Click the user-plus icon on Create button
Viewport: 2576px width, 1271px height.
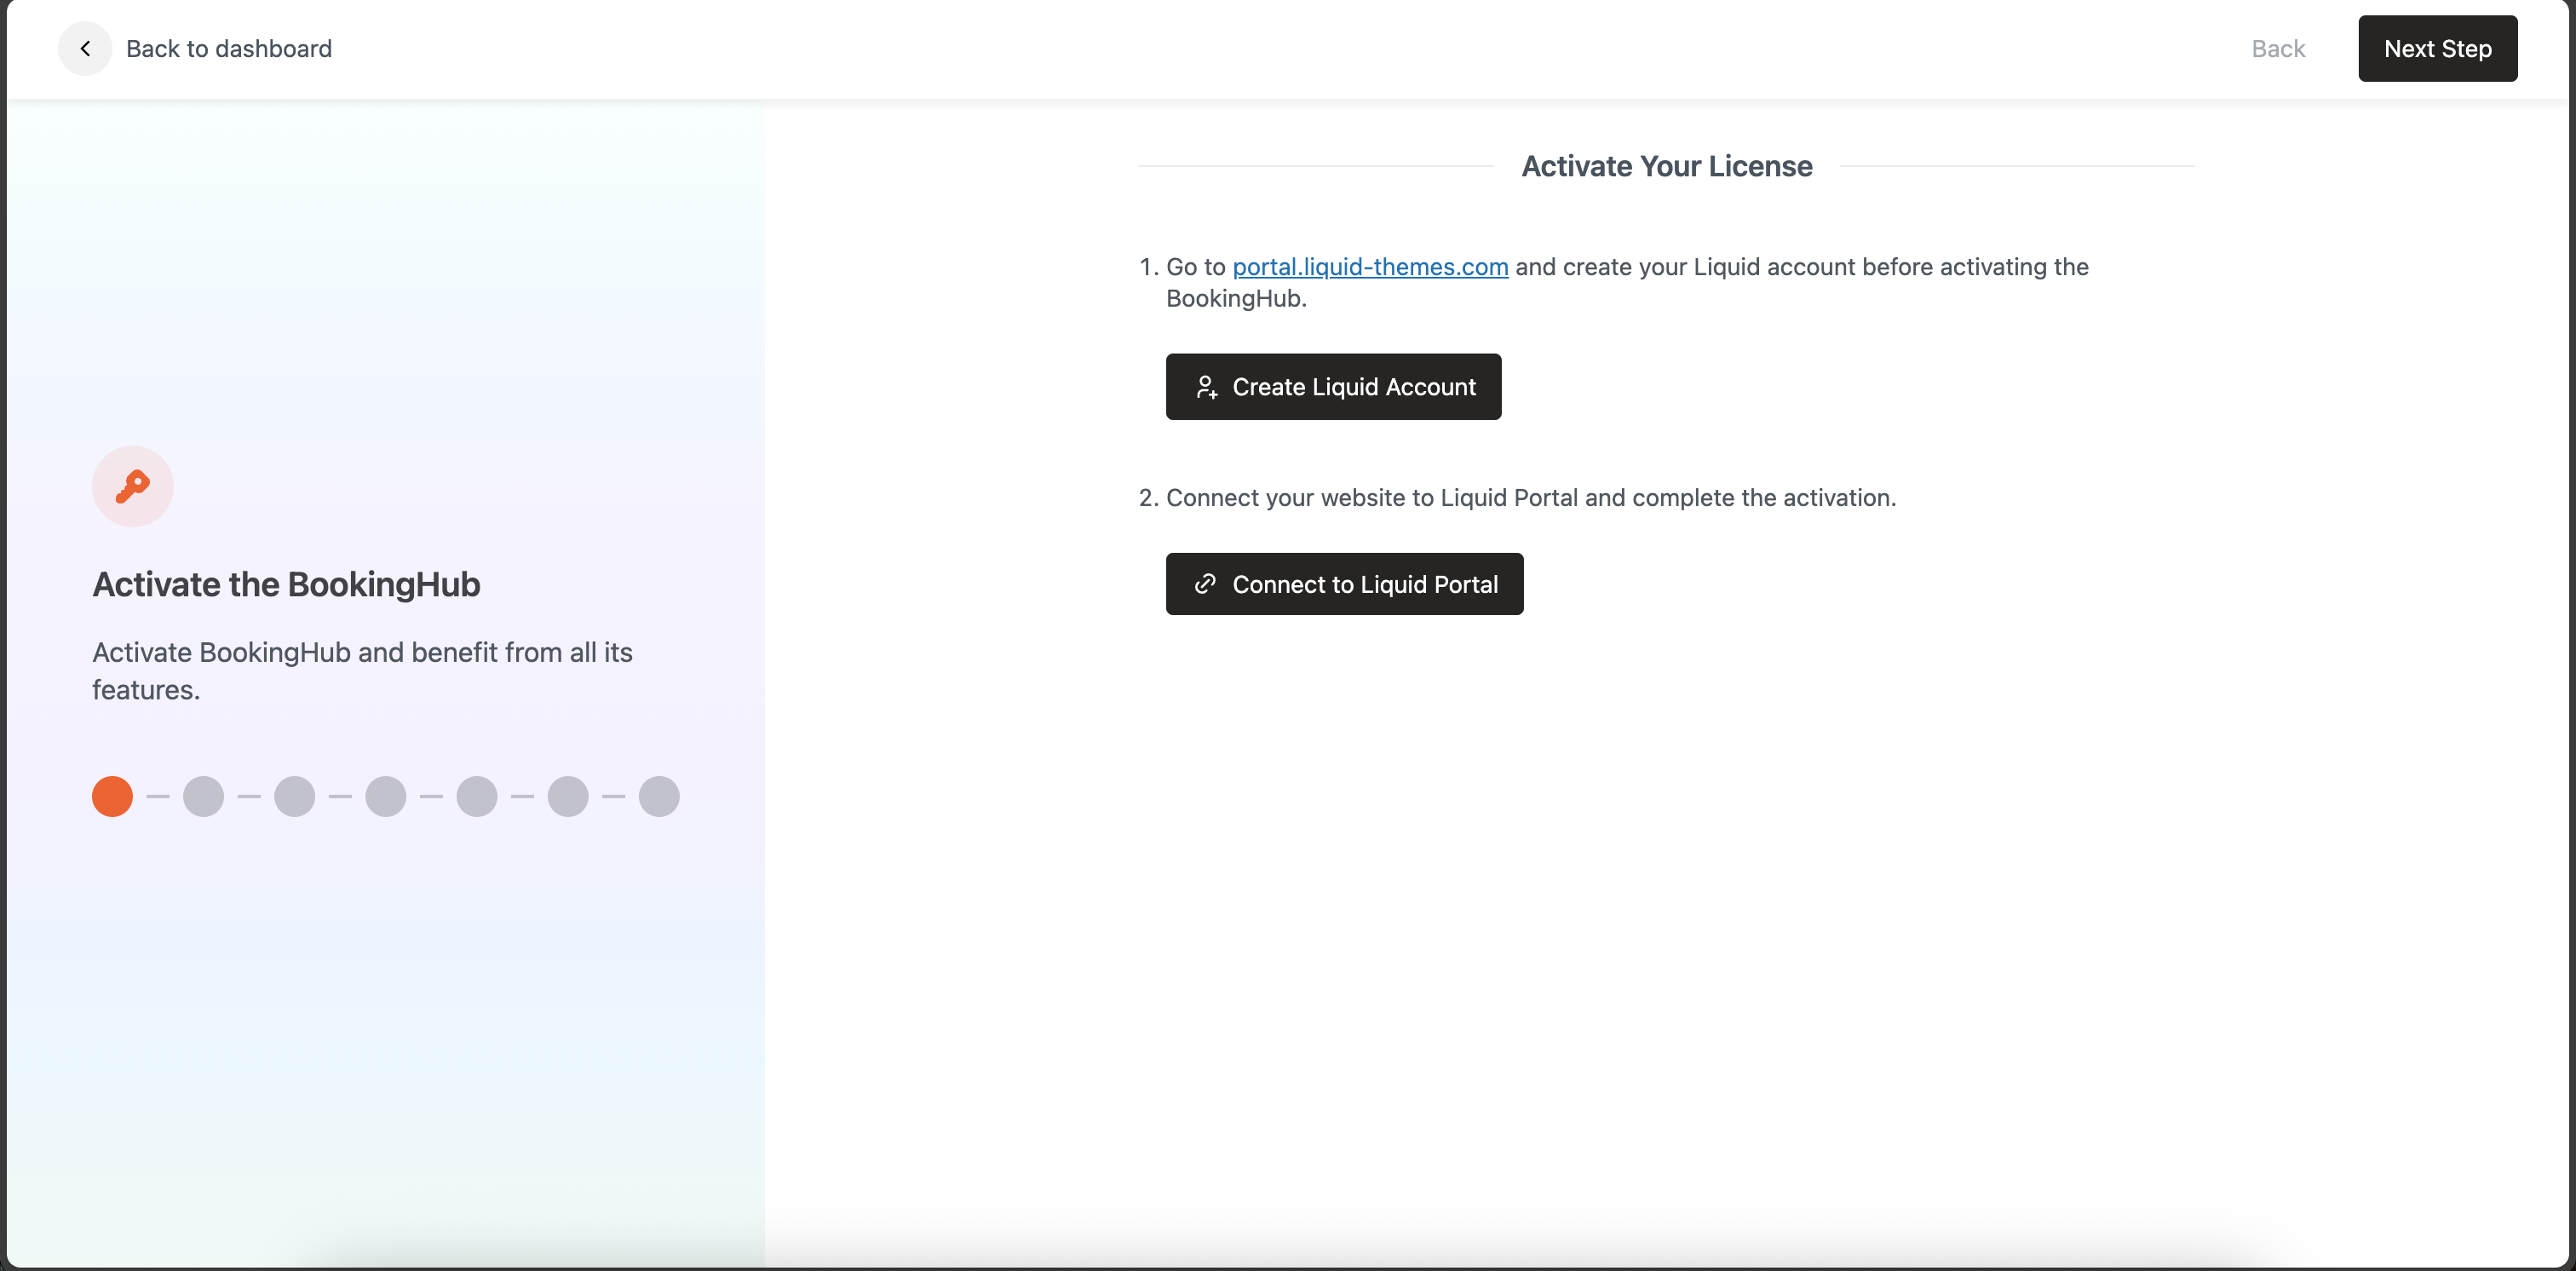point(1206,387)
